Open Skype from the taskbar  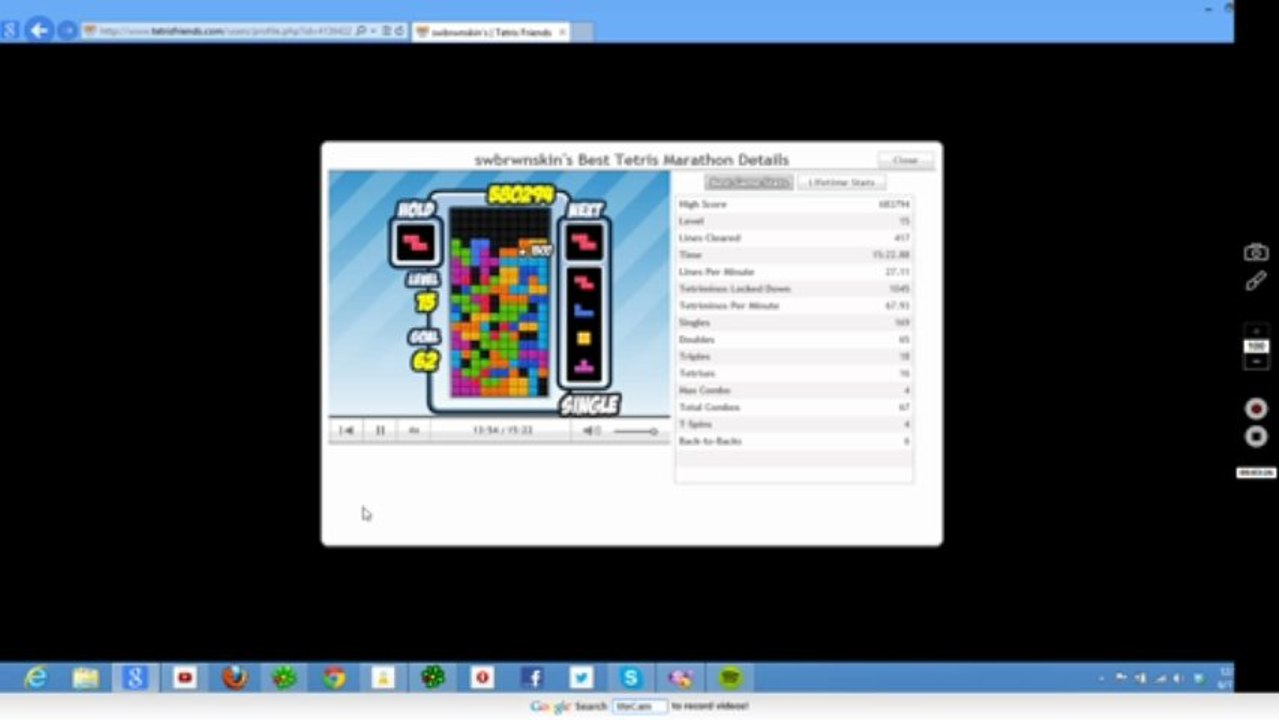(x=631, y=678)
